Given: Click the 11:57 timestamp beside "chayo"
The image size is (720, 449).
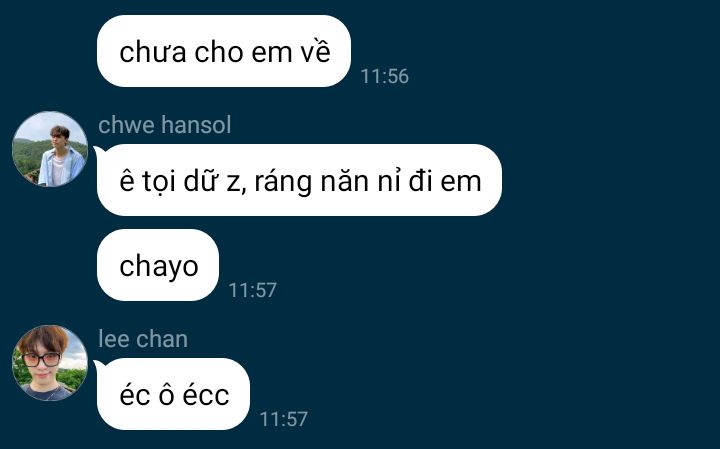Looking at the screenshot, I should (253, 290).
